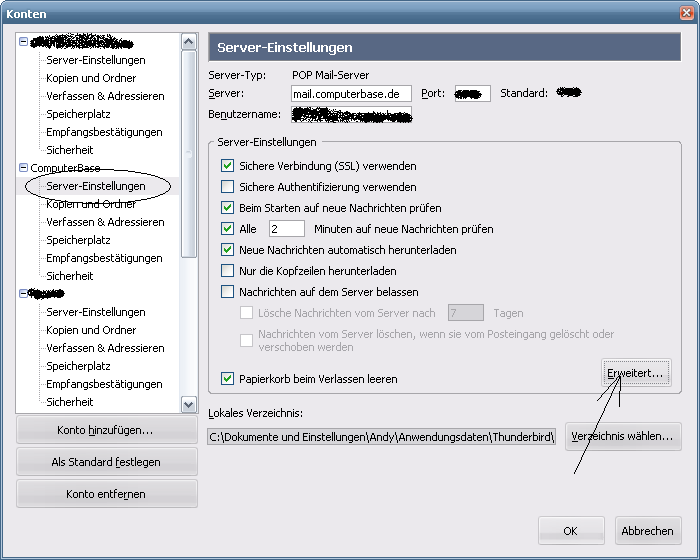The image size is (700, 560).
Task: Click the account list scrollbar thumb
Action: pos(188,154)
